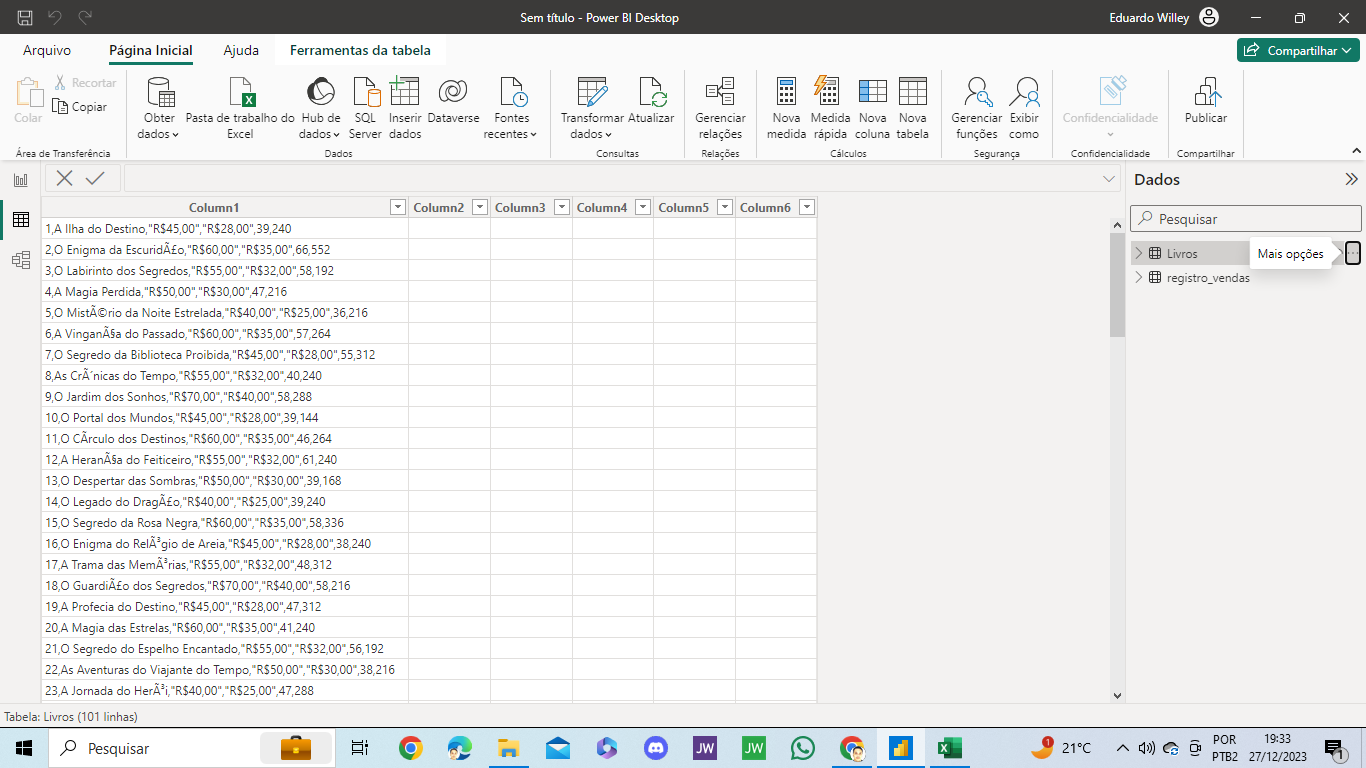Expand the Livros table fields
The height and width of the screenshot is (768, 1366).
(1138, 253)
